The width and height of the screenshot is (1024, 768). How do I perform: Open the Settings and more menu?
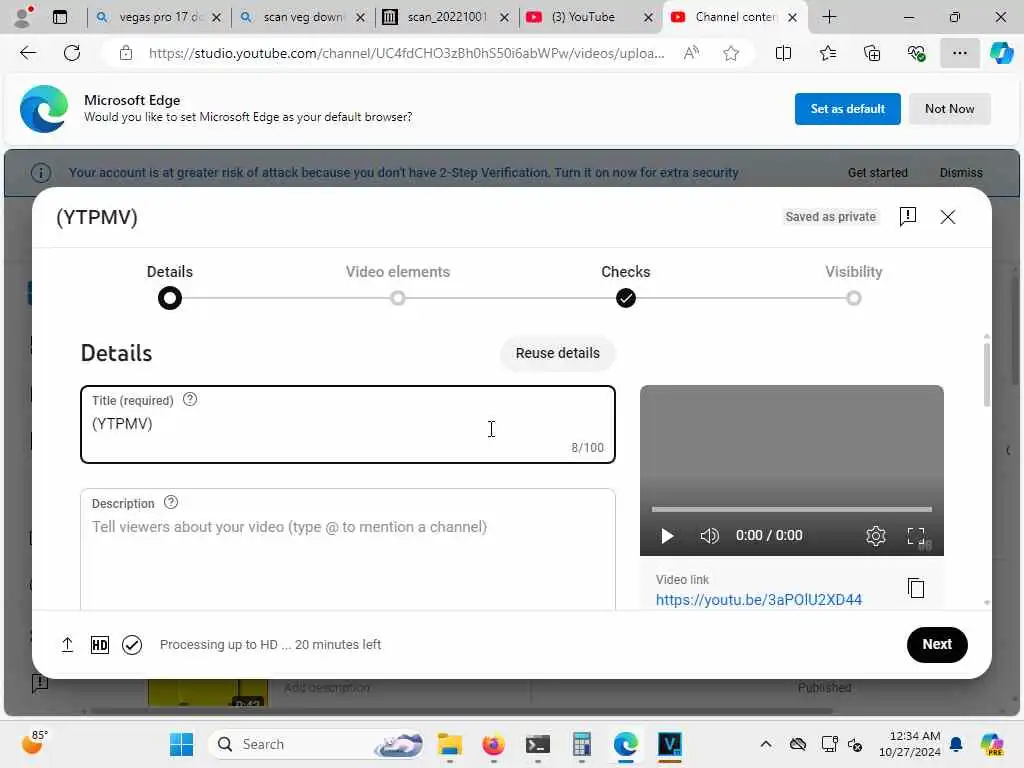pyautogui.click(x=959, y=54)
